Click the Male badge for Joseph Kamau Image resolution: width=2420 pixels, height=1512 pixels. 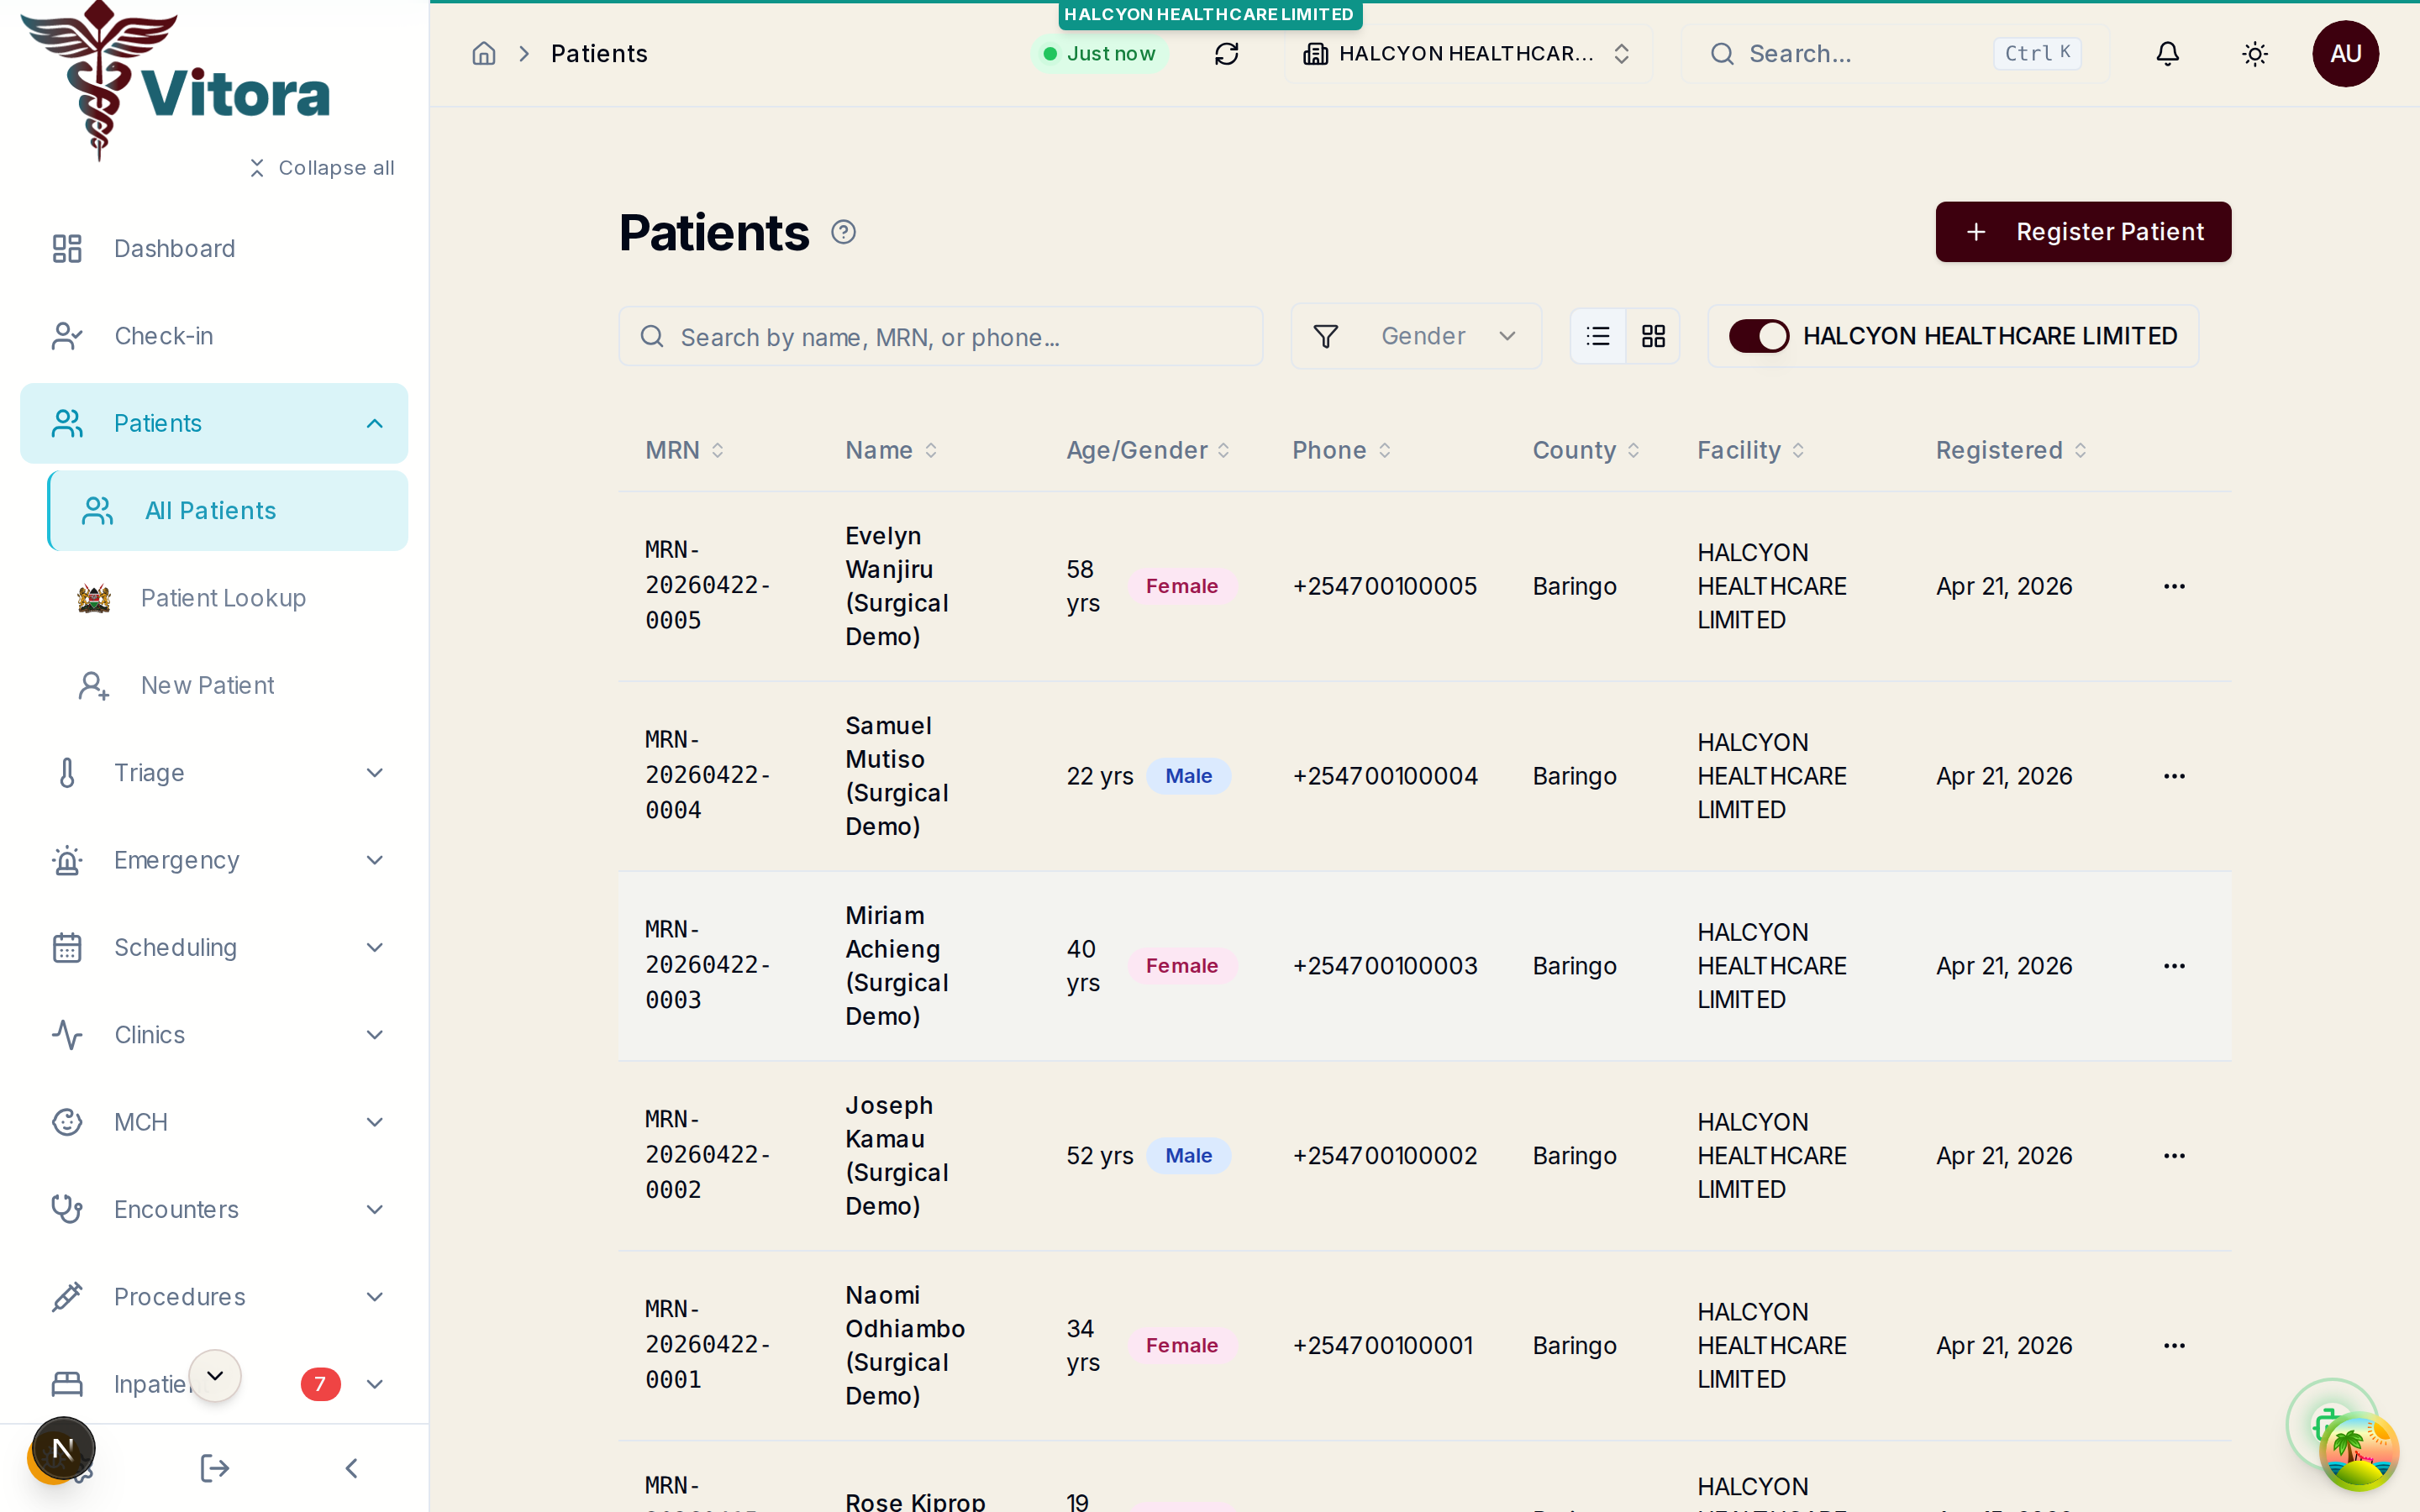1188,1156
